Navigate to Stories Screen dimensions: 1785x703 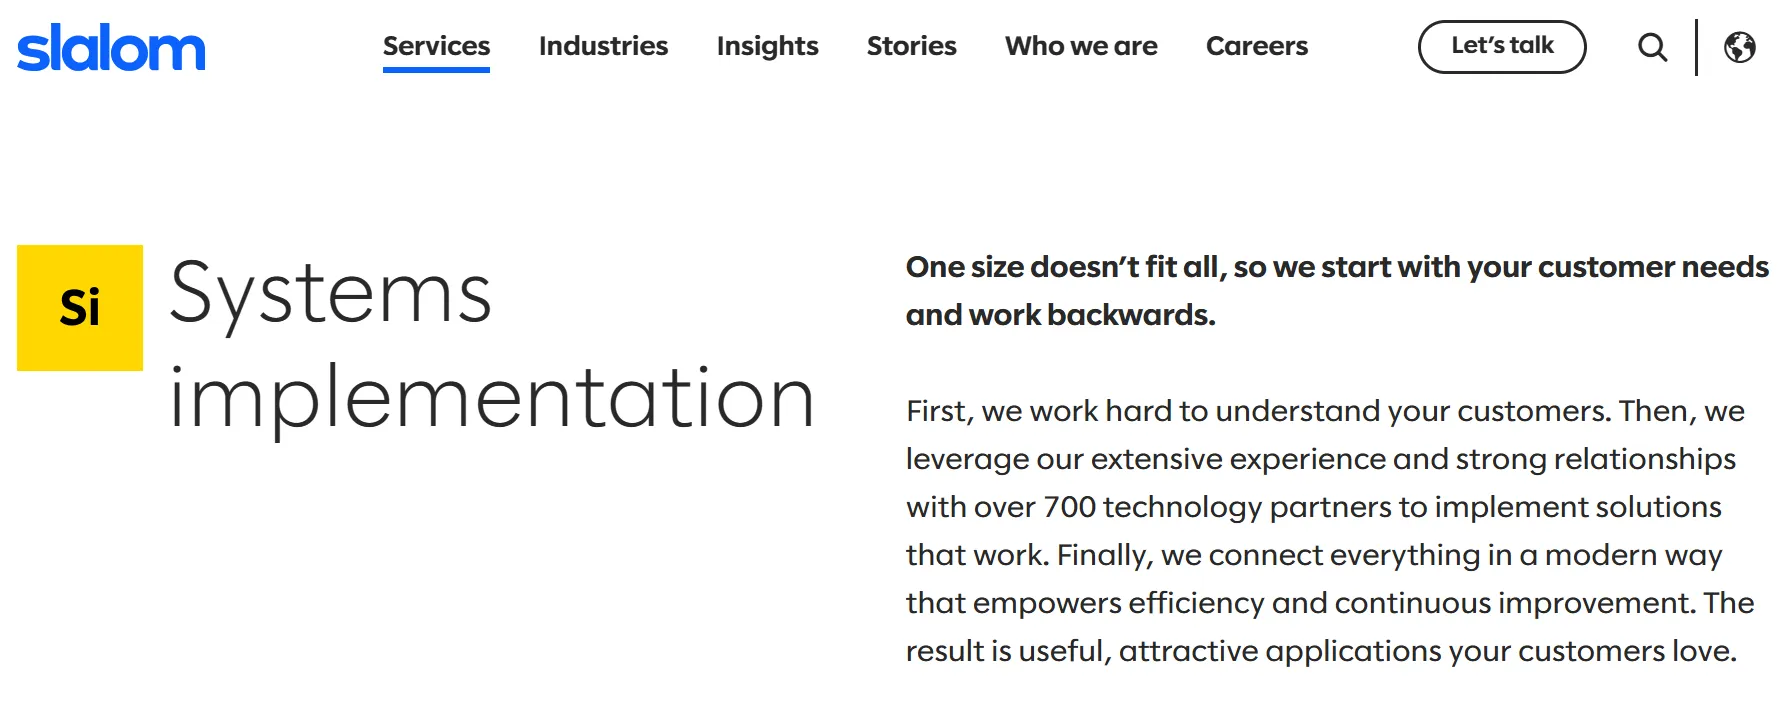pos(911,46)
